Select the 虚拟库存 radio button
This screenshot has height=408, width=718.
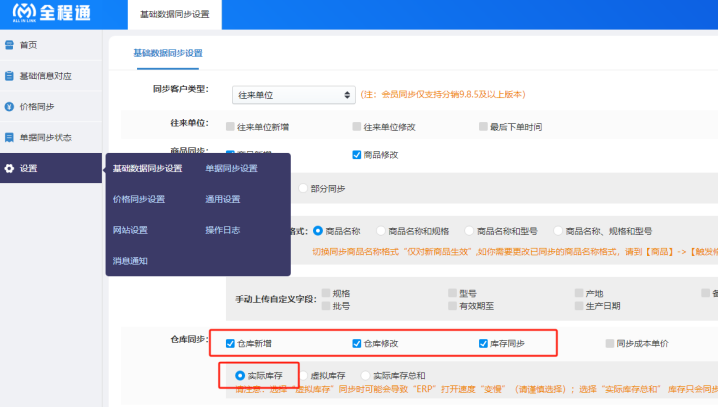[x=303, y=375]
